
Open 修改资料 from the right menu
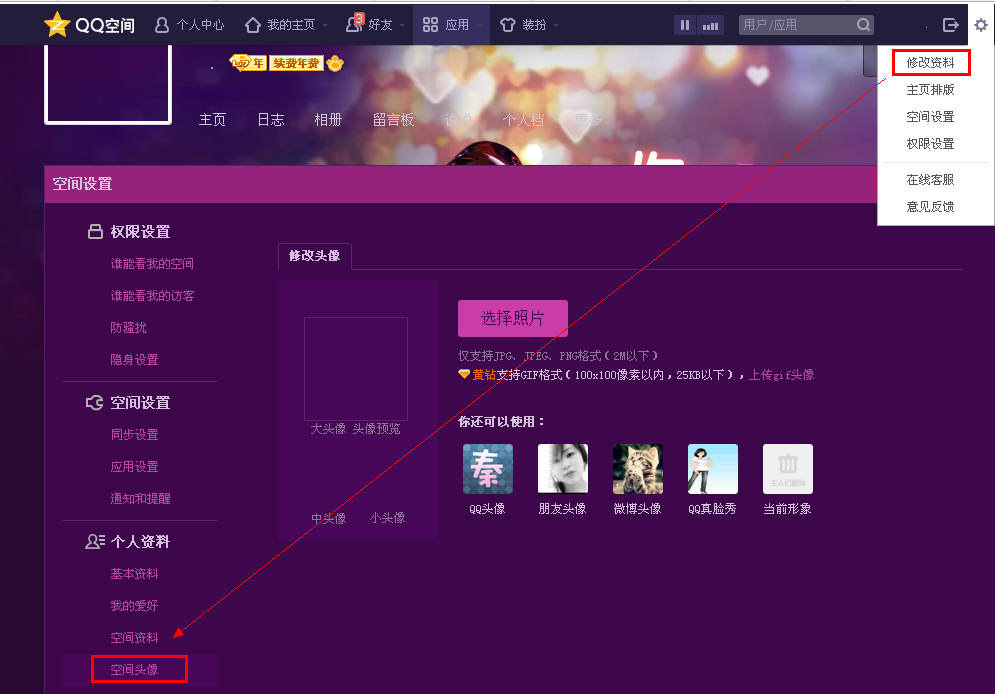[x=930, y=61]
